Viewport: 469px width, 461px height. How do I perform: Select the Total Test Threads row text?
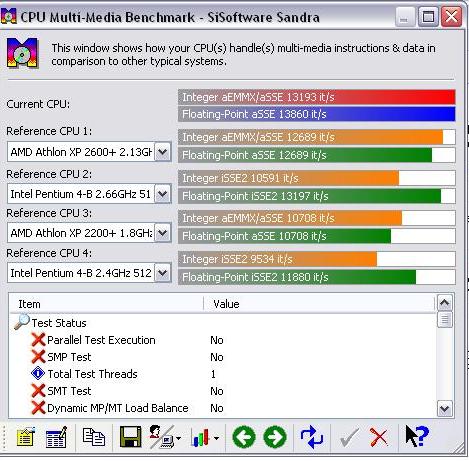point(92,374)
